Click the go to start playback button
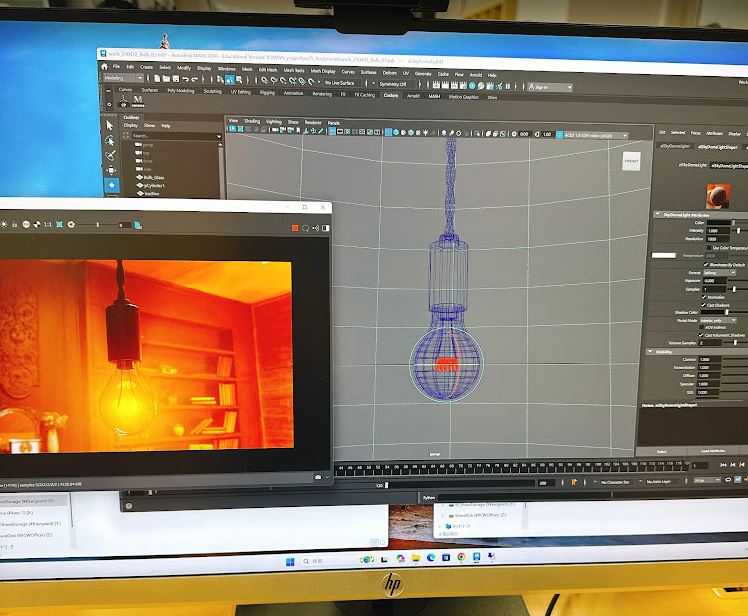This screenshot has width=748, height=616. click(723, 464)
